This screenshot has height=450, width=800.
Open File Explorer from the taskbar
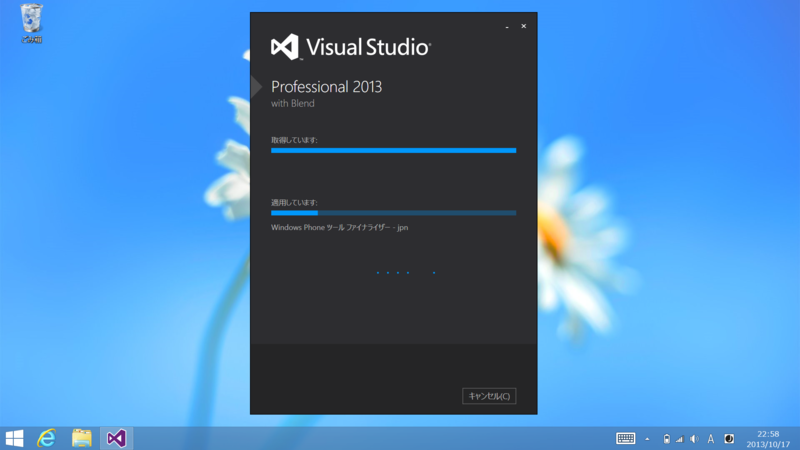pyautogui.click(x=82, y=438)
